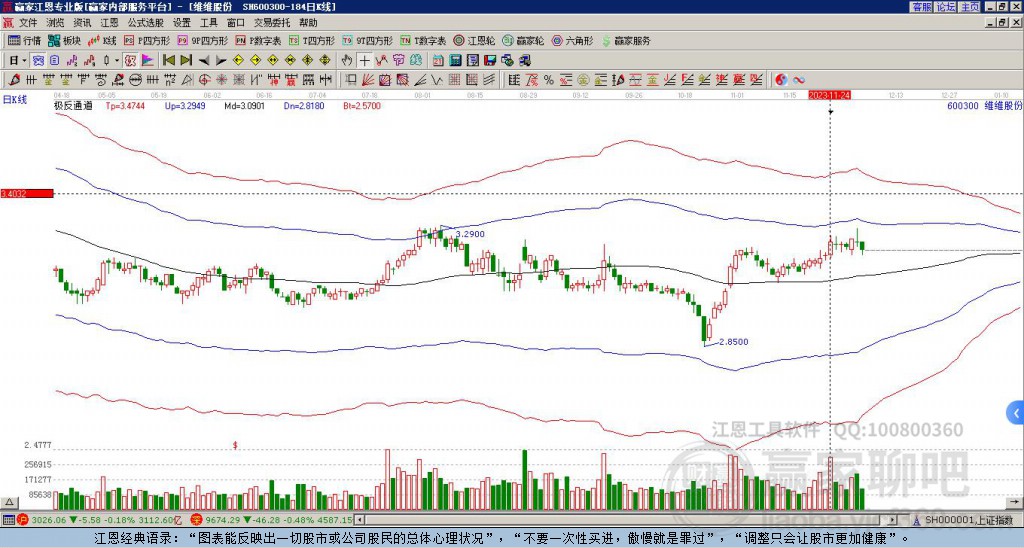Jump to first bar with skip-to-start icon
This screenshot has height=548, width=1024.
coord(169,61)
